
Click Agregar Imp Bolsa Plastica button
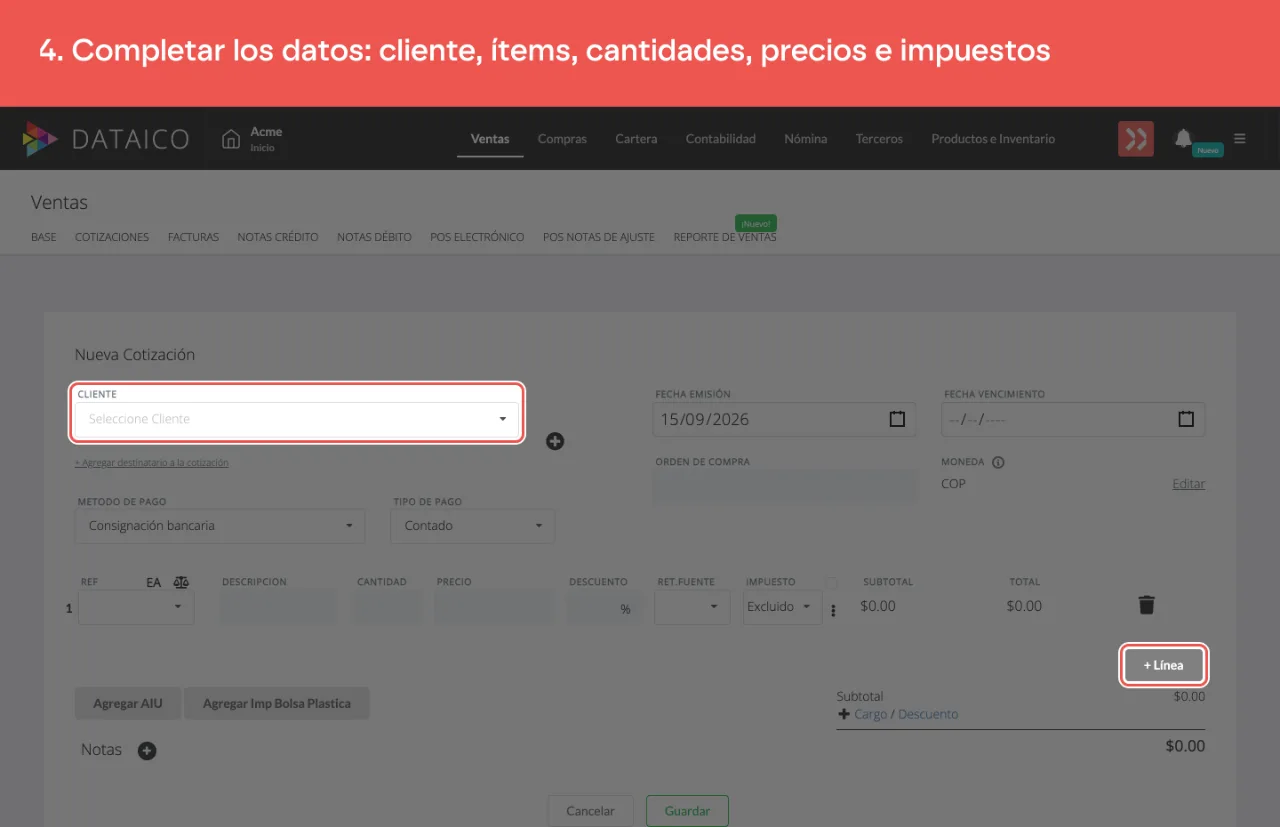click(x=277, y=703)
